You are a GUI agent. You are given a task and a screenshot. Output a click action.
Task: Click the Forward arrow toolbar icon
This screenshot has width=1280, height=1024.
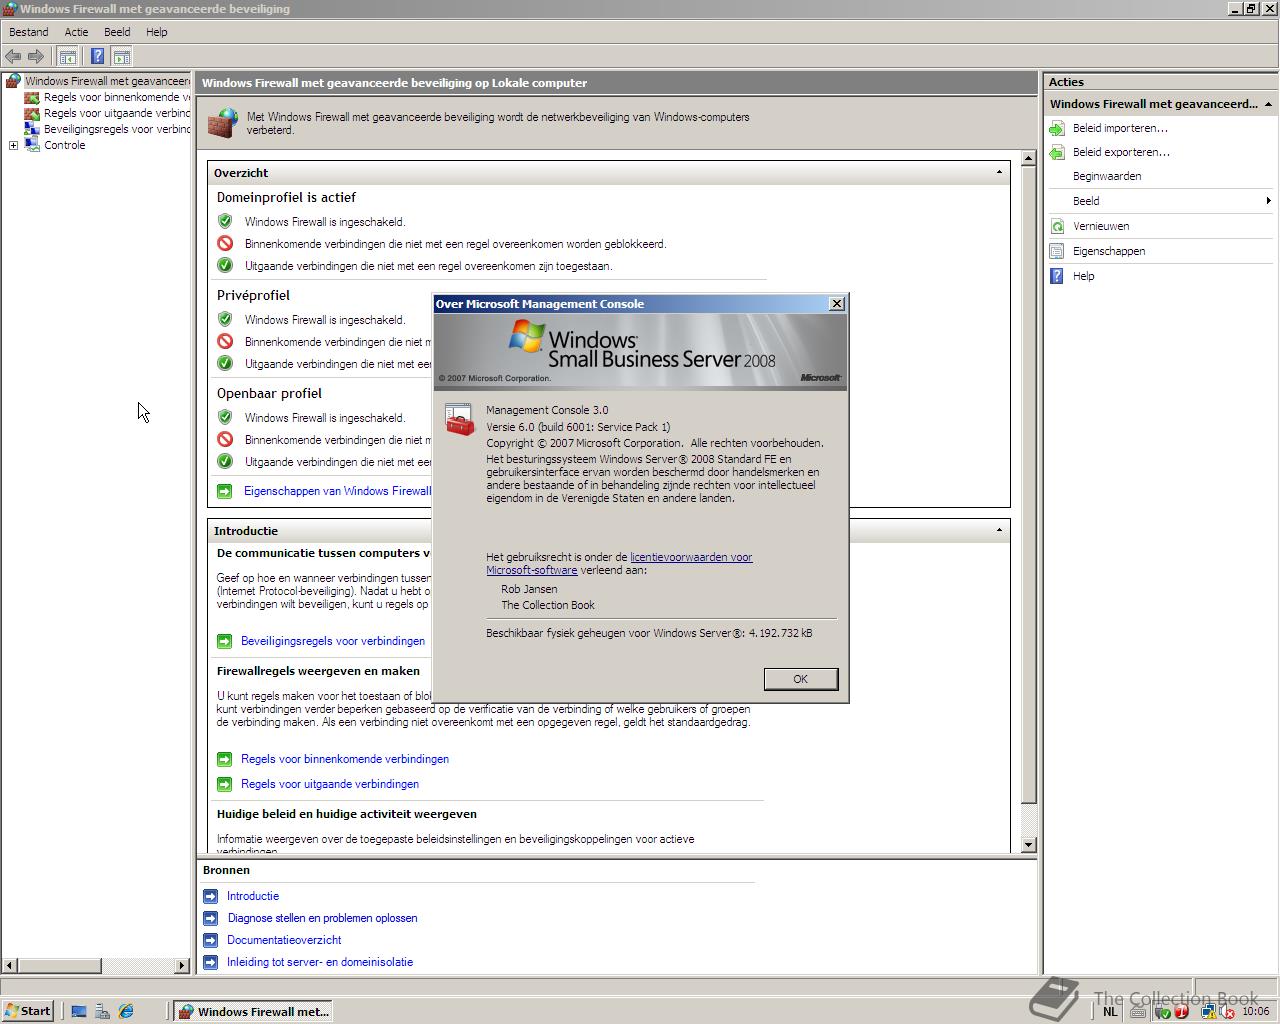pos(36,57)
